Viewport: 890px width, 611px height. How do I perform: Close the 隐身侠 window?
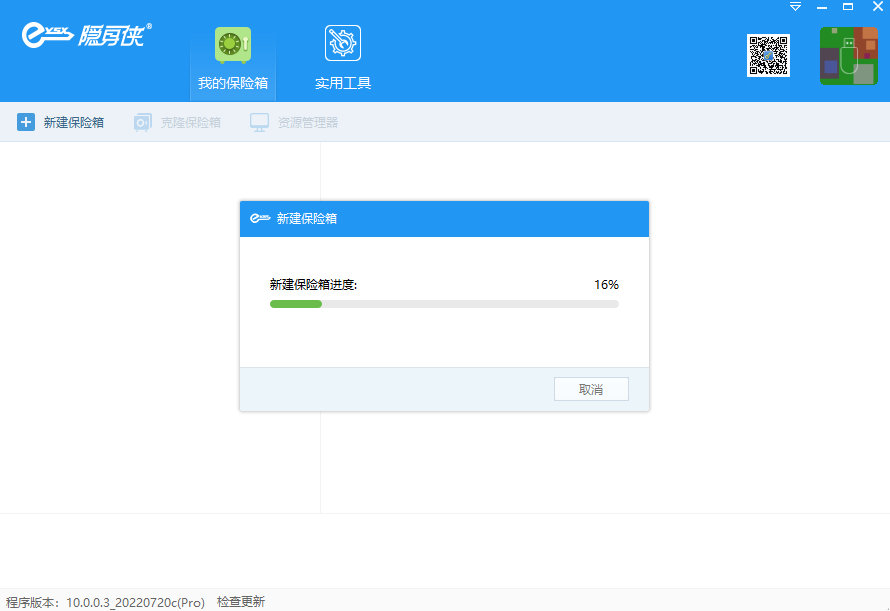click(877, 7)
